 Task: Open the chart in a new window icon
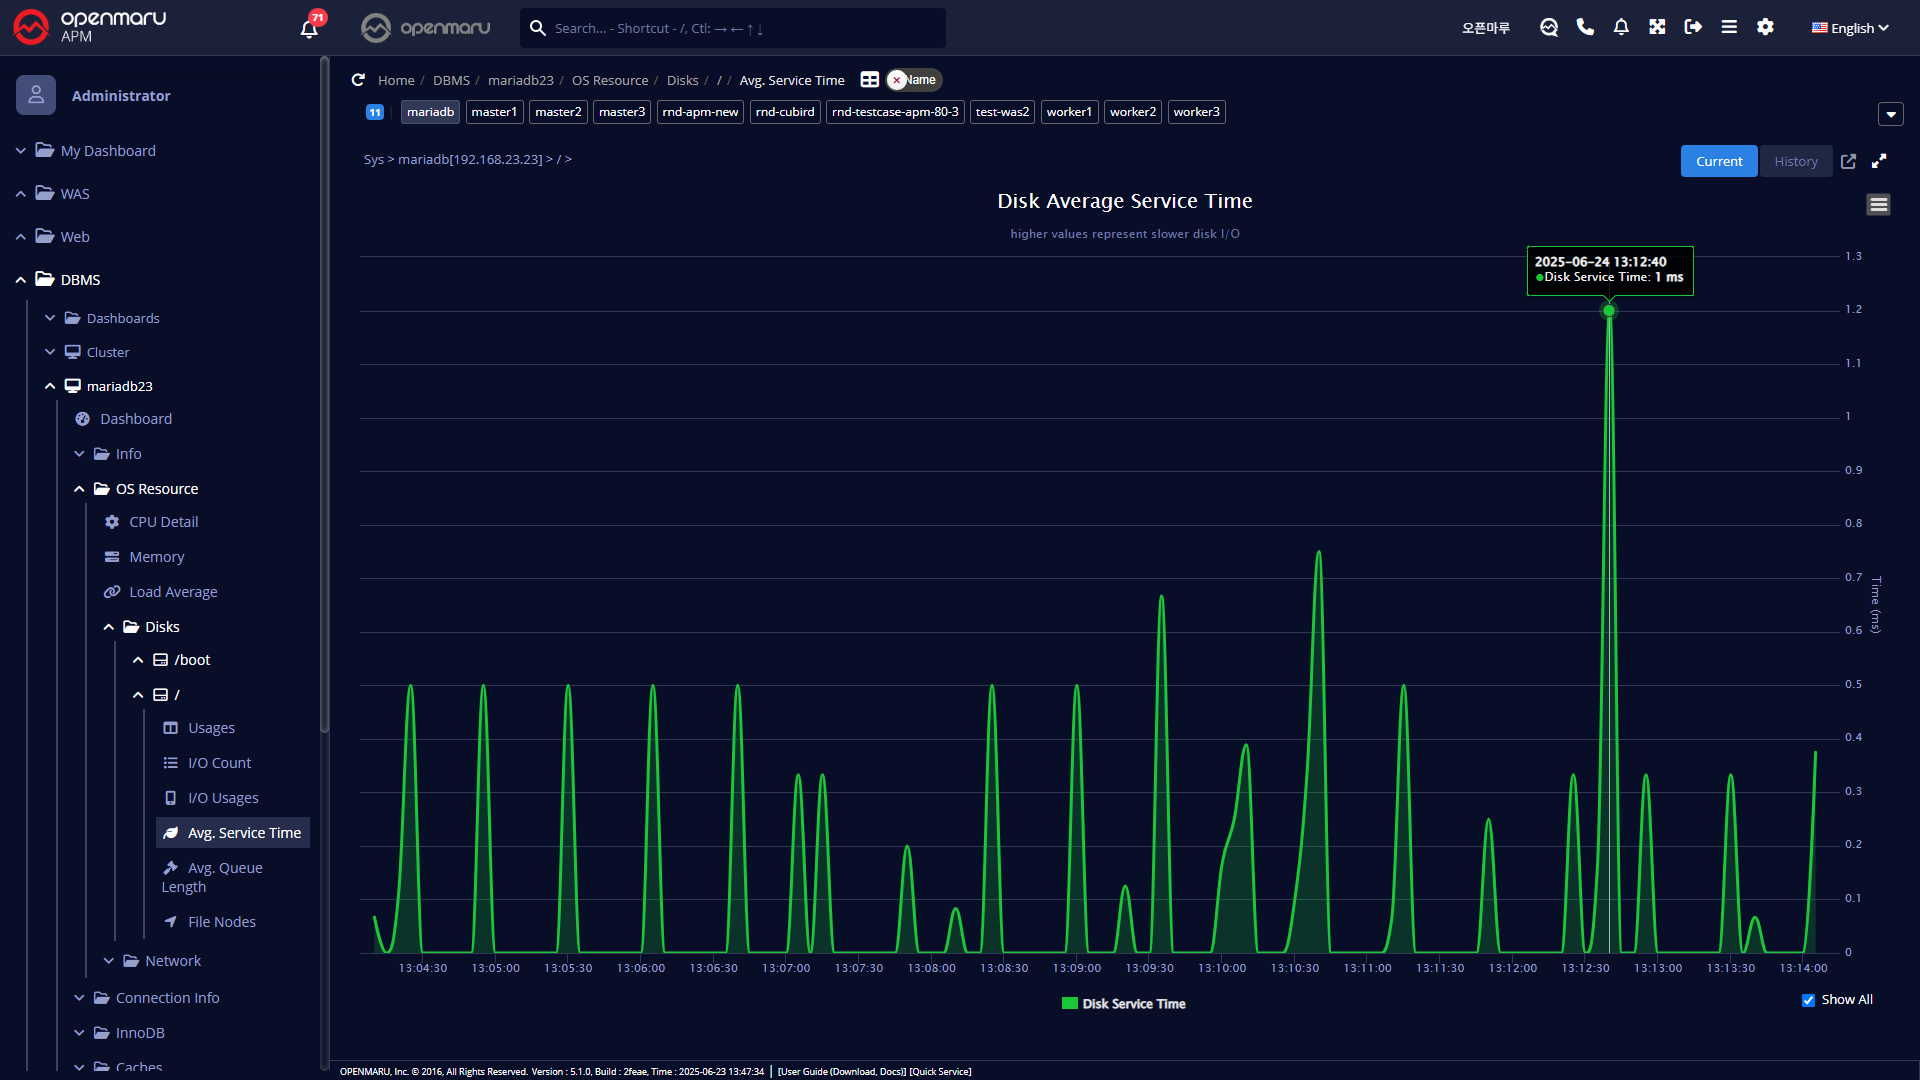[1848, 161]
